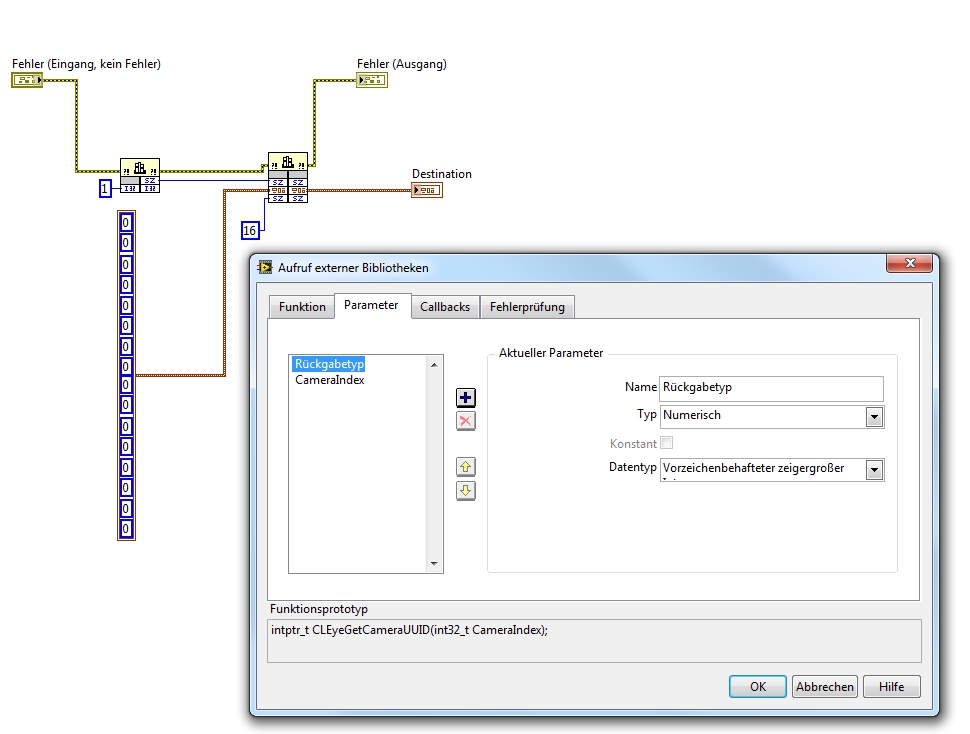Image resolution: width=970 pixels, height=734 pixels.
Task: Click the Abbrechen button
Action: point(825,686)
